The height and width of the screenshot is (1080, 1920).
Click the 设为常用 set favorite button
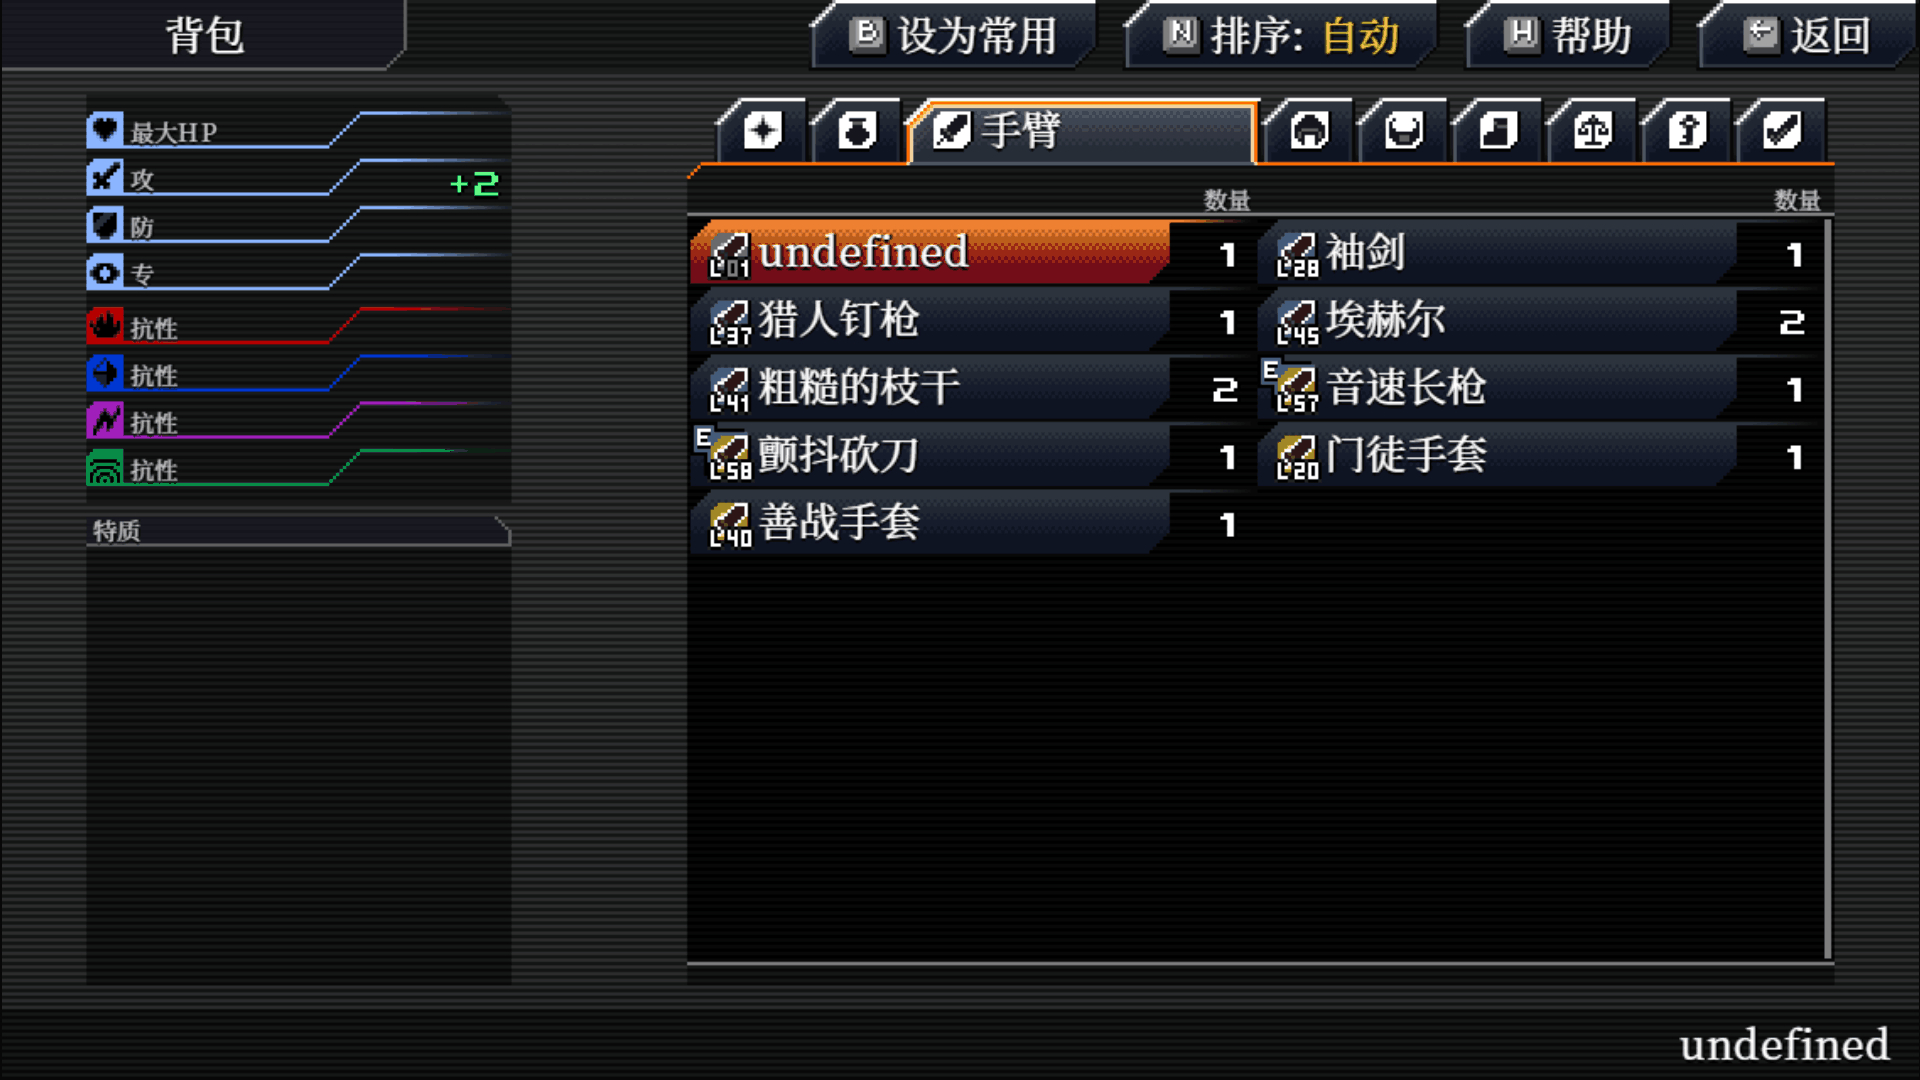(953, 36)
